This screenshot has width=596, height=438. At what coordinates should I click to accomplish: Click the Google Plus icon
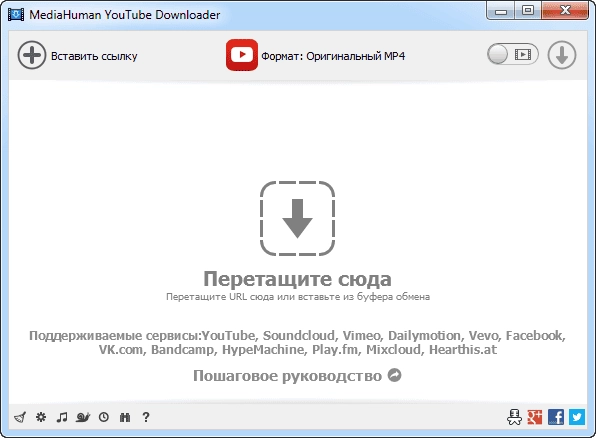tap(535, 417)
